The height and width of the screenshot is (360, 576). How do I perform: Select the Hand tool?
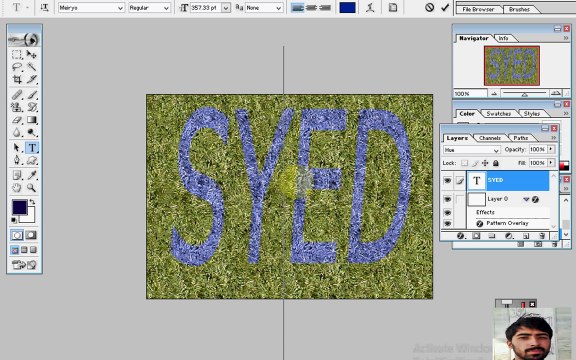click(17, 188)
